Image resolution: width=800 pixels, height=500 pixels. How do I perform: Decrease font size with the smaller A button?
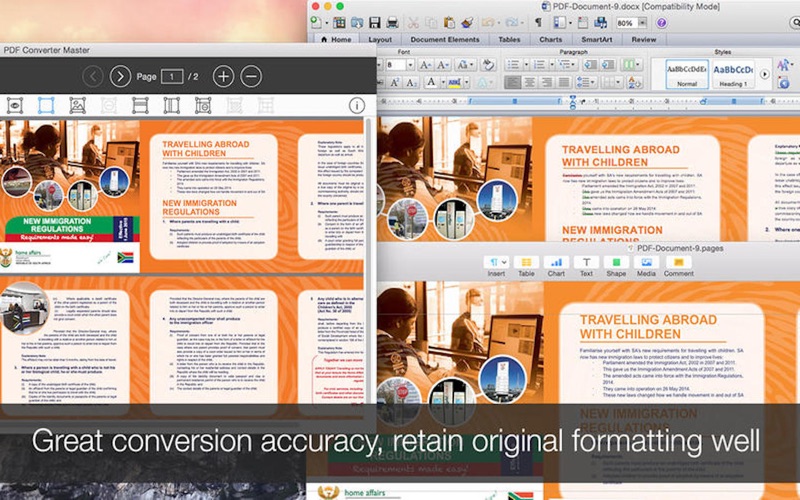click(x=443, y=65)
